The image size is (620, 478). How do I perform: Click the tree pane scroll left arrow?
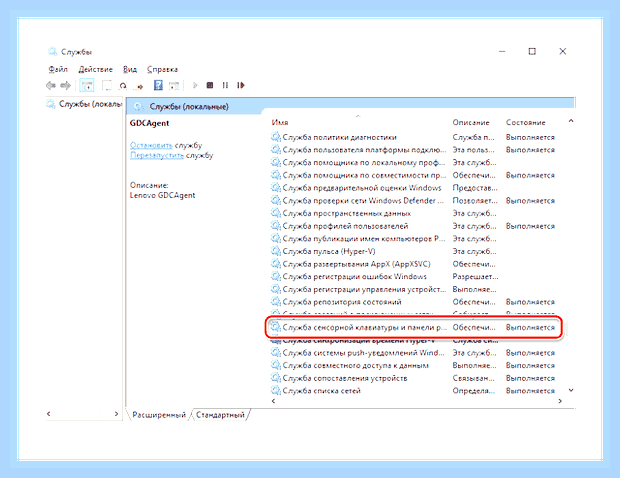tap(49, 414)
